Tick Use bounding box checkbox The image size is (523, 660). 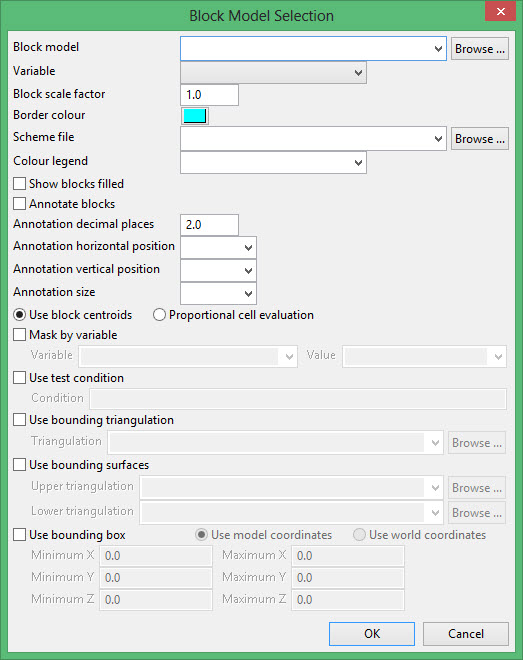tap(19, 535)
